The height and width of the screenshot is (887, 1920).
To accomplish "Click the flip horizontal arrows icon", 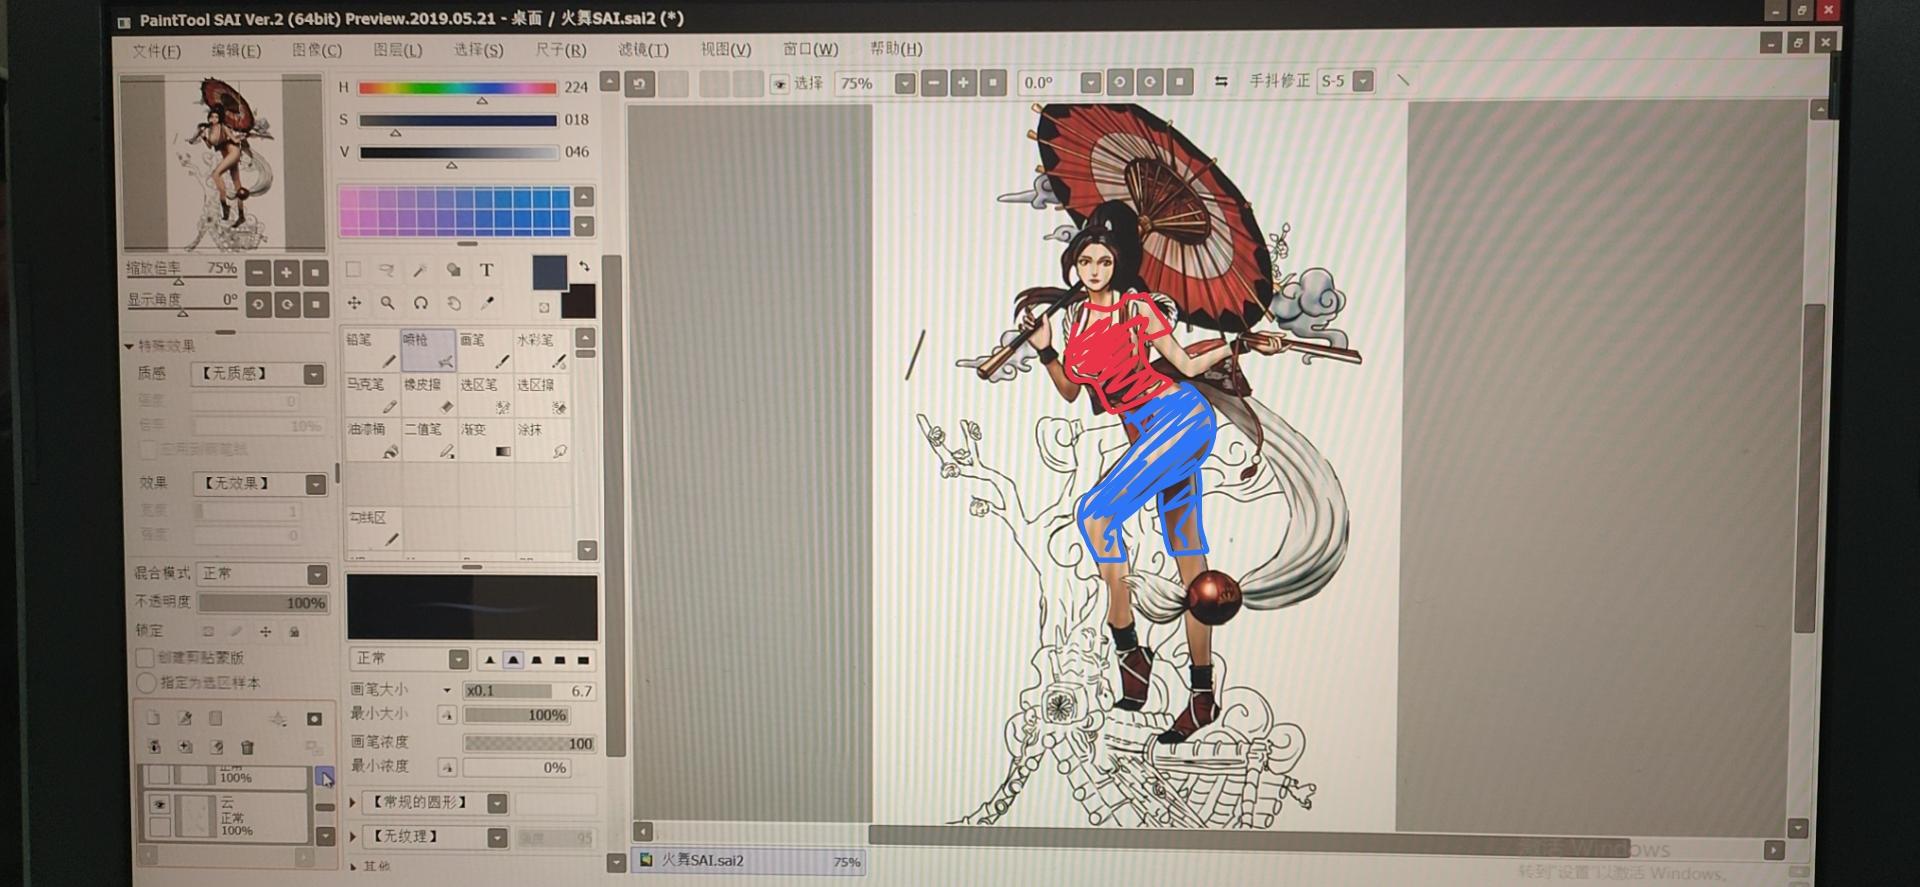I will (1221, 82).
